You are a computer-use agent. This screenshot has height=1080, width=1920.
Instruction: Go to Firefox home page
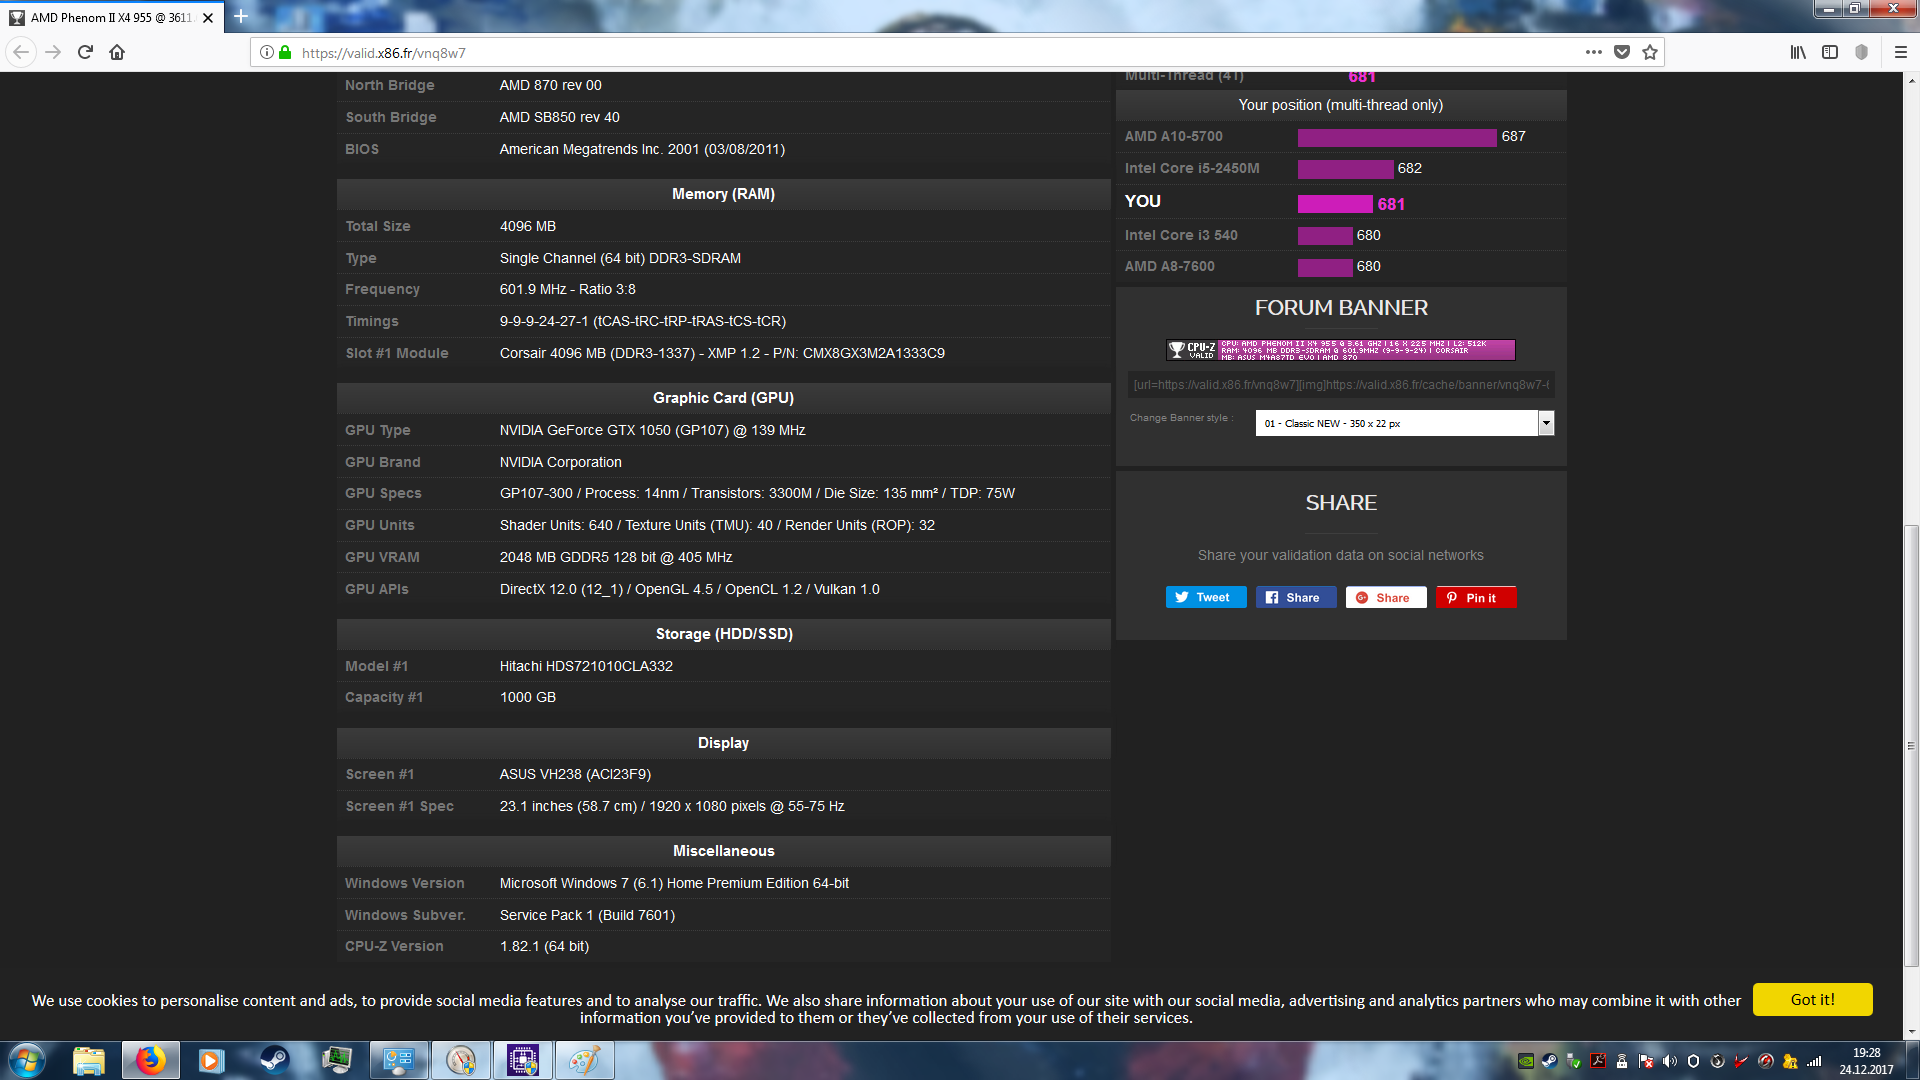[x=117, y=52]
